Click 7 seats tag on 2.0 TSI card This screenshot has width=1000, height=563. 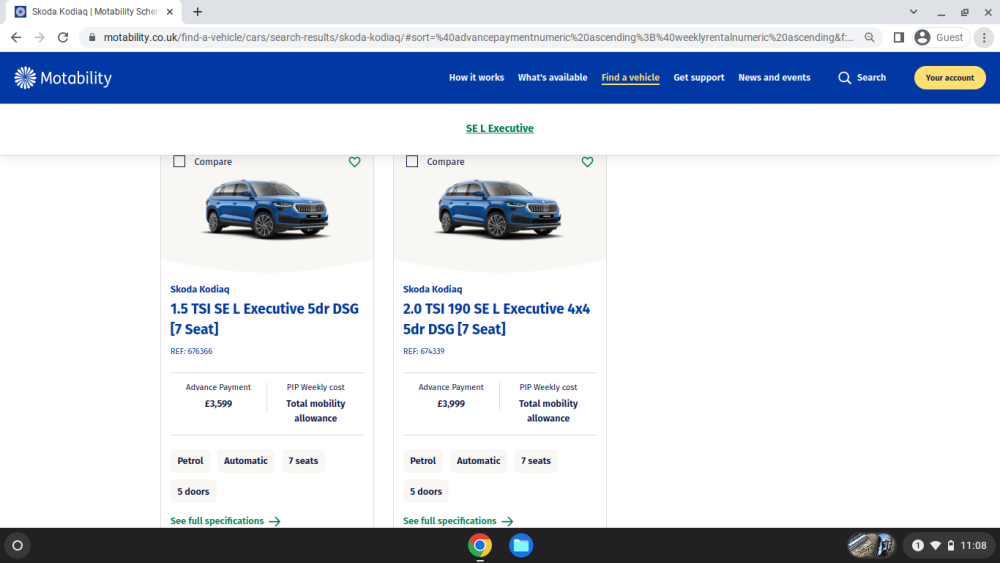(536, 461)
